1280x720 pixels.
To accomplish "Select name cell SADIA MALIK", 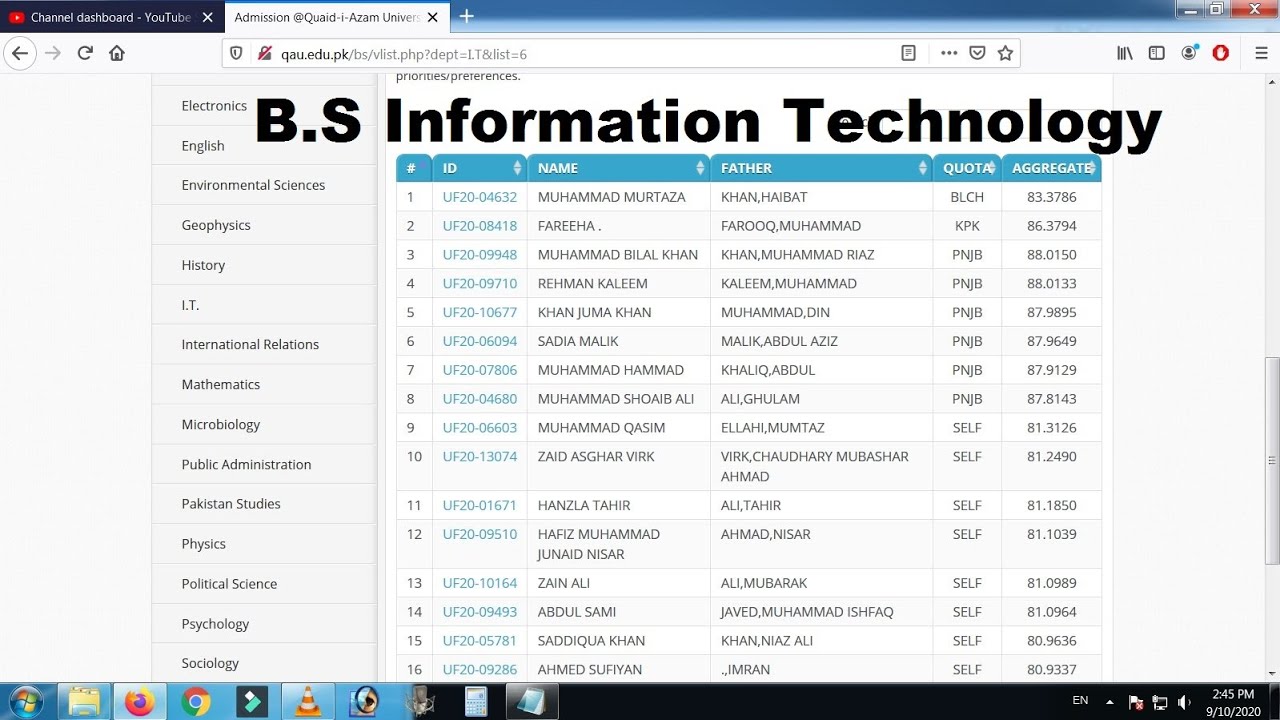I will 578,341.
